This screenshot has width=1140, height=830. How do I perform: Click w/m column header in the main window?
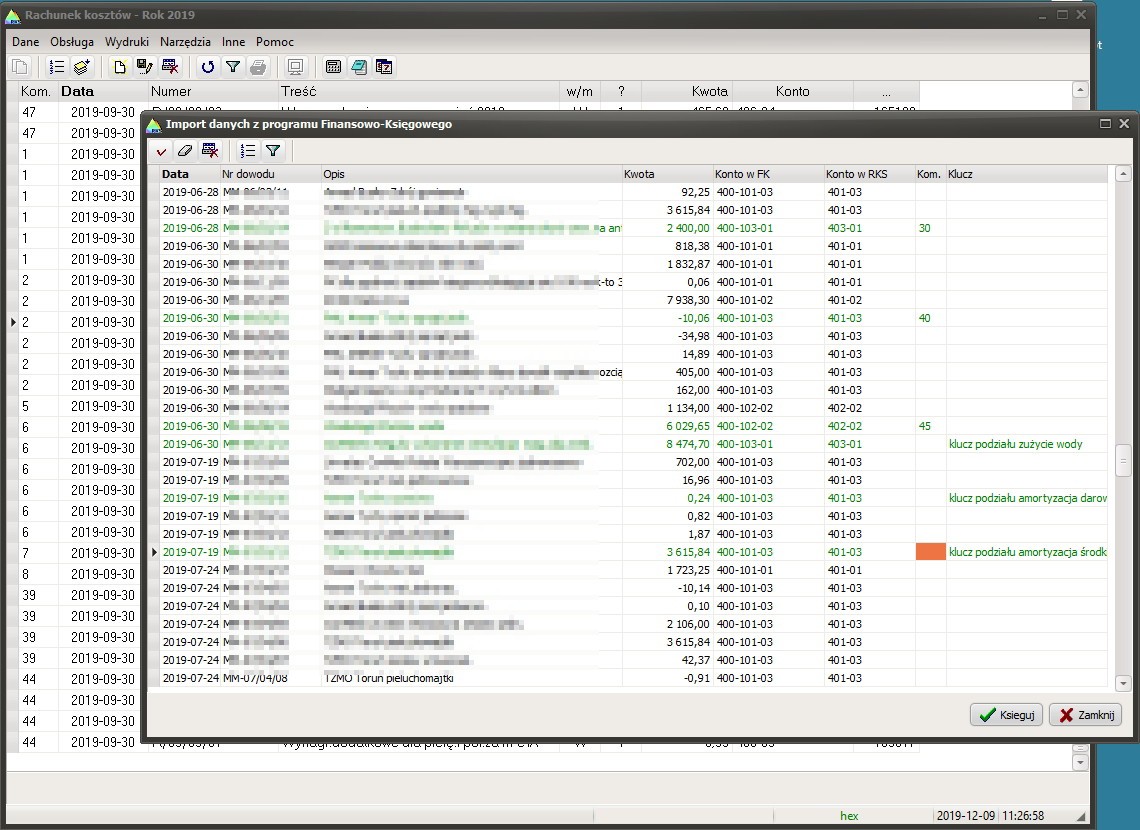click(x=579, y=92)
